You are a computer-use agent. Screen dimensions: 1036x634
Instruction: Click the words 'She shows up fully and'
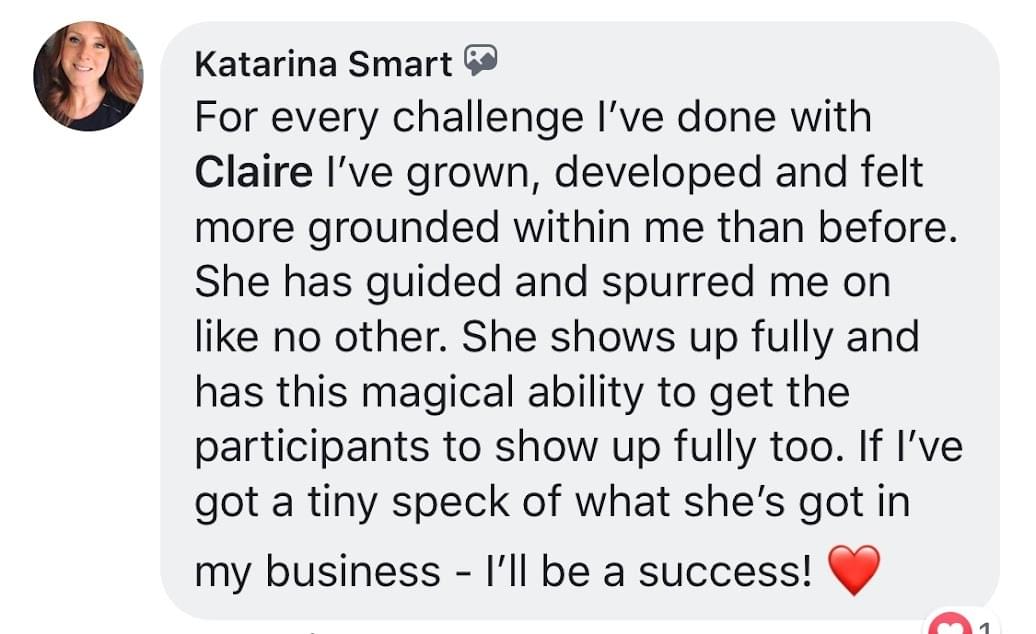click(690, 337)
